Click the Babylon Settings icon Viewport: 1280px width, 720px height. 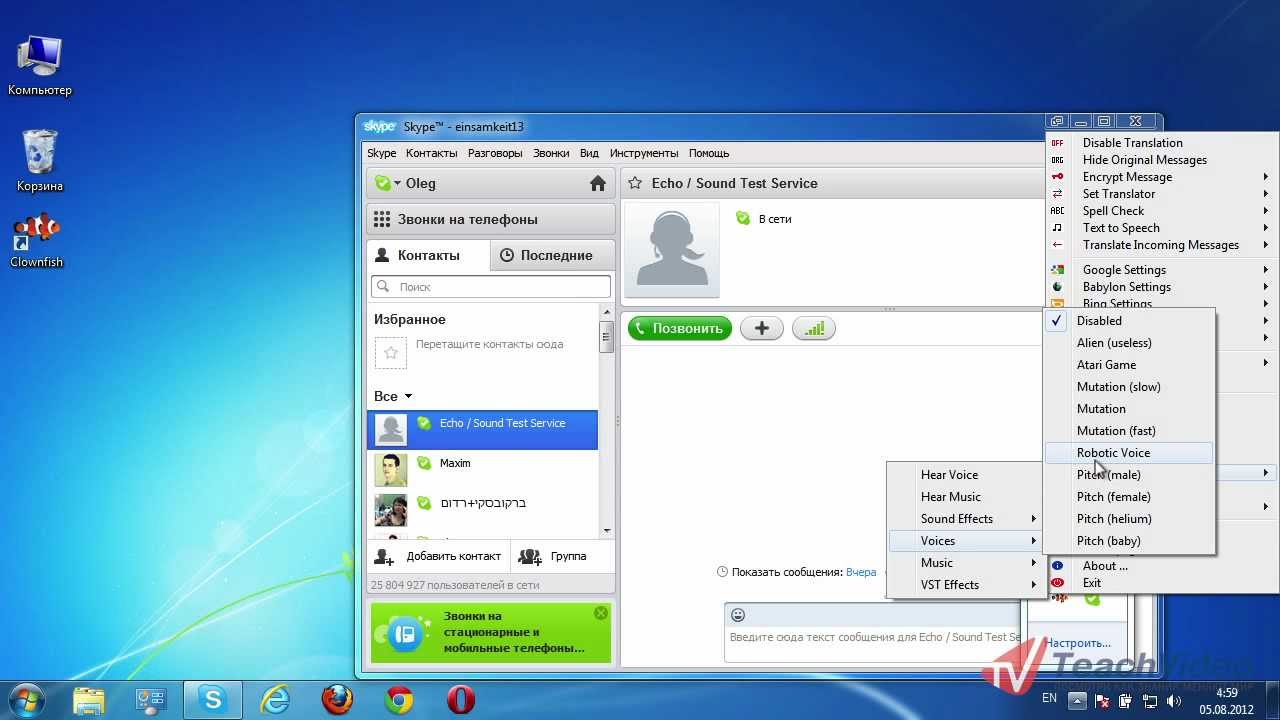1057,287
